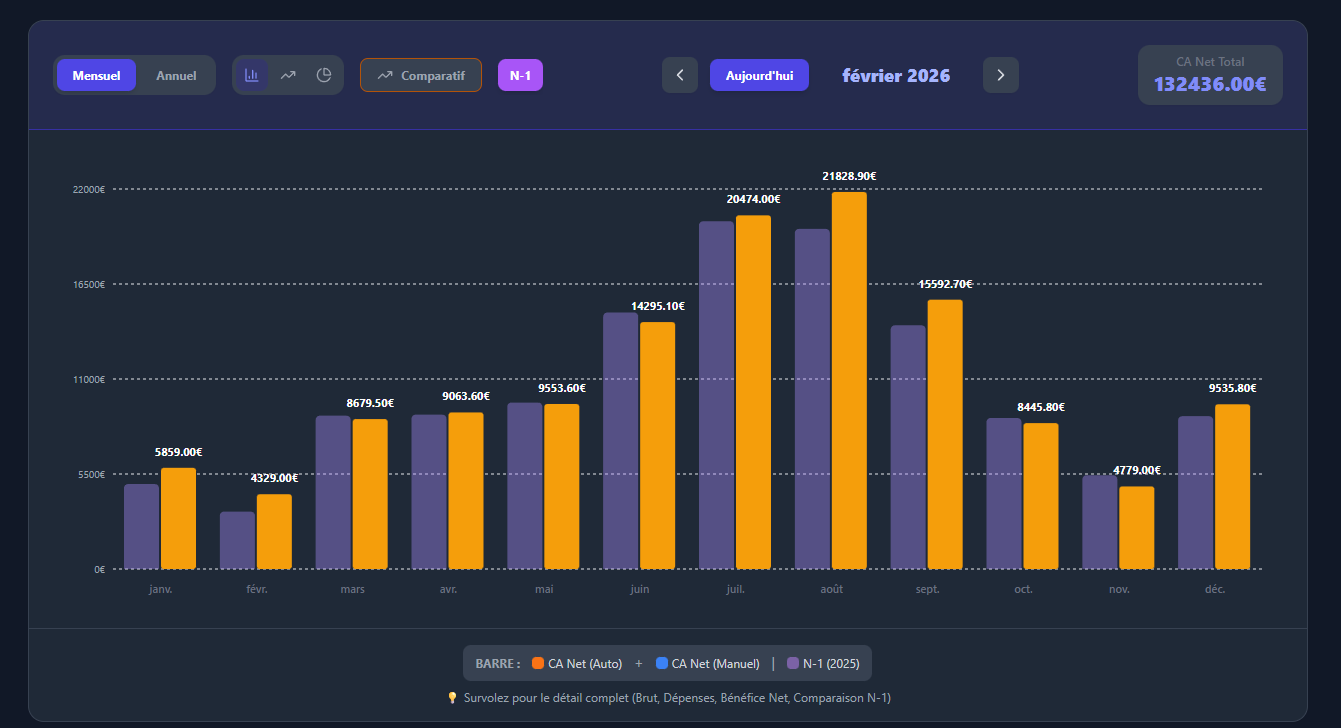The height and width of the screenshot is (728, 1341).
Task: Toggle the Comparatif mode button
Action: (421, 75)
